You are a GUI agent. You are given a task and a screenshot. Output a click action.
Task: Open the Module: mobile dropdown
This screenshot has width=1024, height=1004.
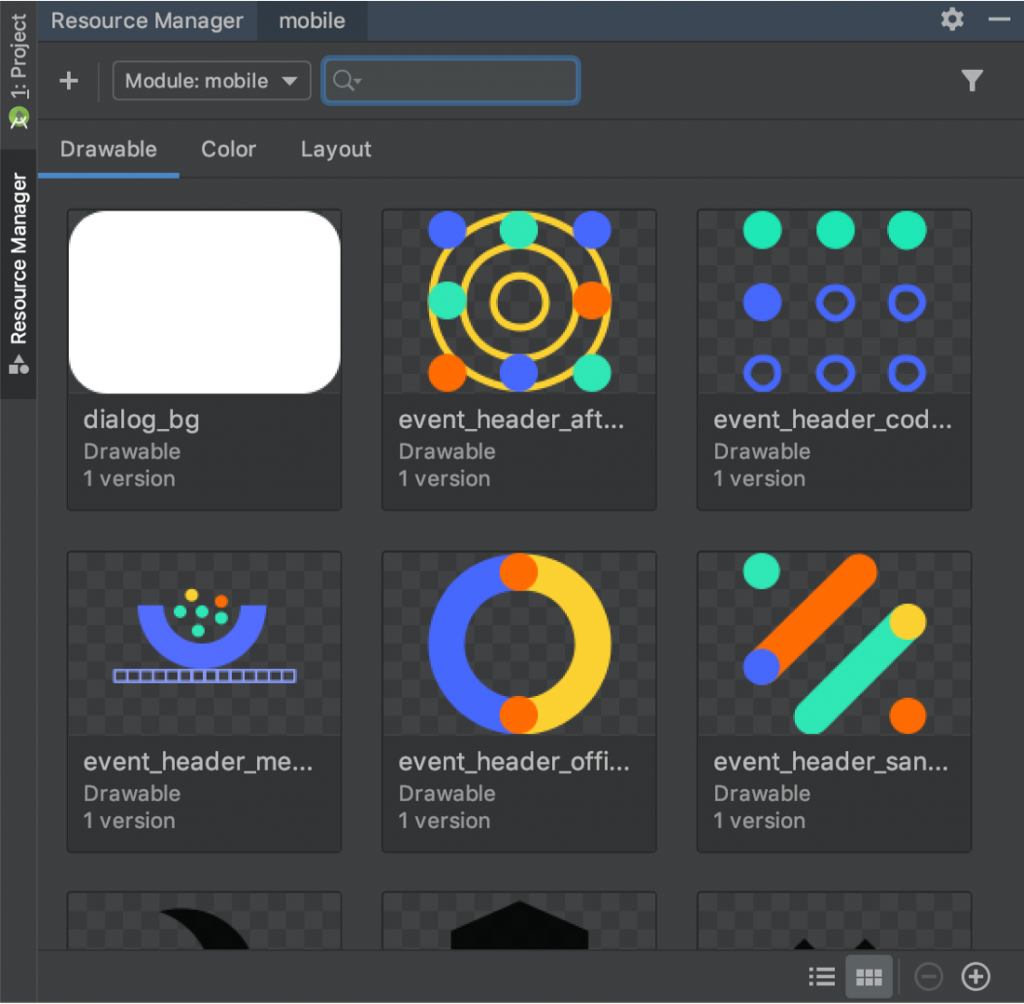coord(211,81)
